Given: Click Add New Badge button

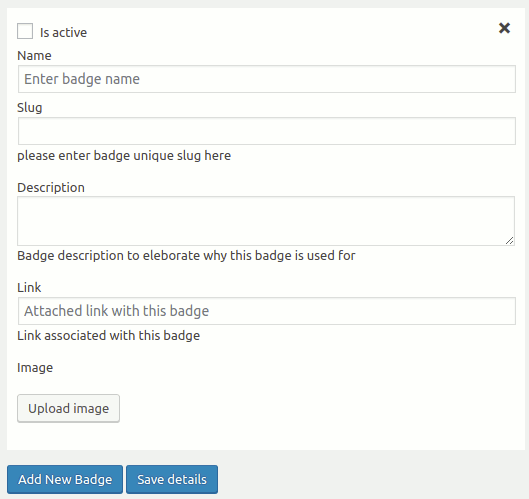Looking at the screenshot, I should click(x=65, y=479).
